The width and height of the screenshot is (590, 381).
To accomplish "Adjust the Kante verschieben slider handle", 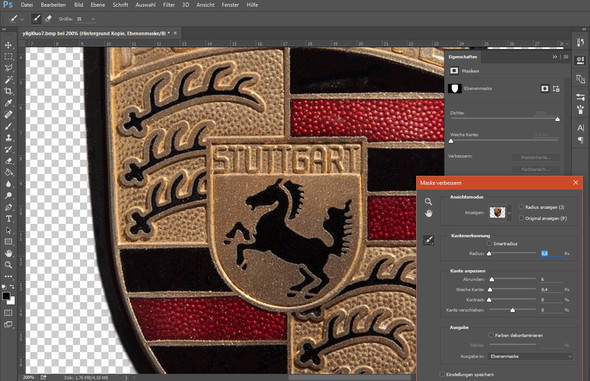I will pyautogui.click(x=512, y=310).
